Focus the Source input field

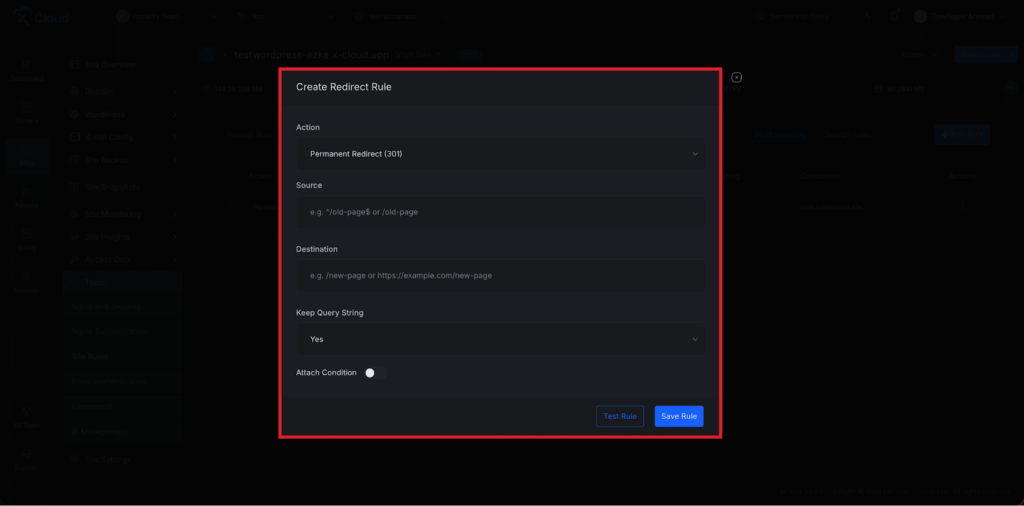500,212
